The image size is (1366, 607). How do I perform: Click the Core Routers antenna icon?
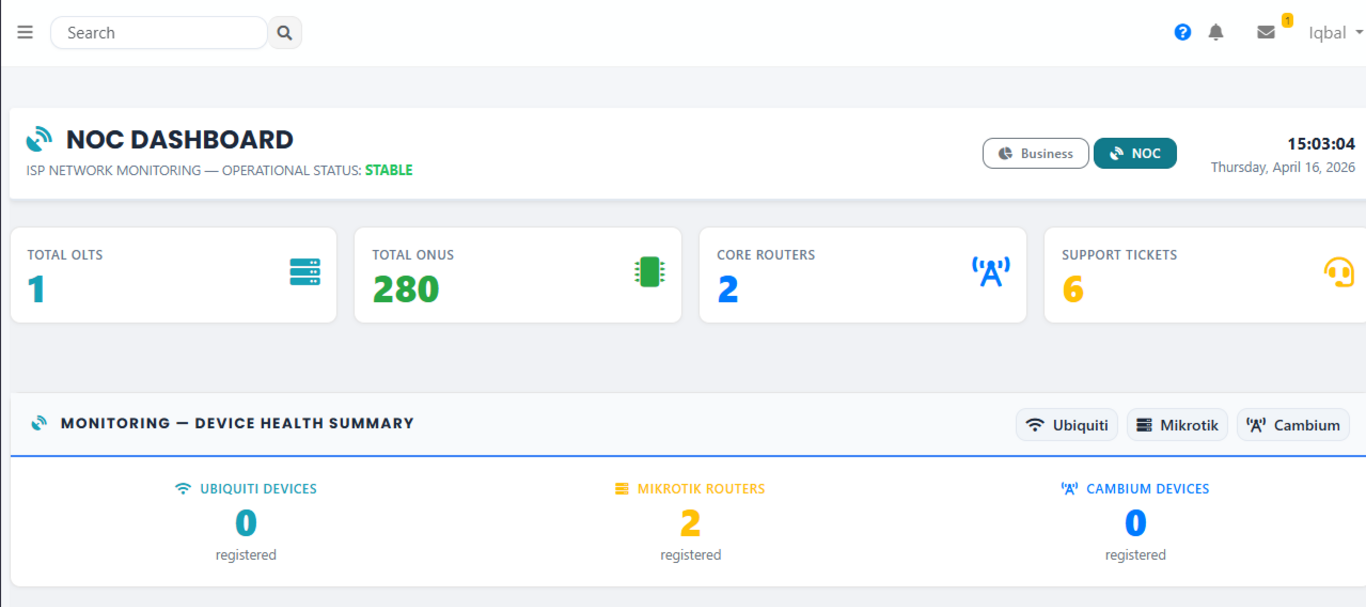(991, 271)
